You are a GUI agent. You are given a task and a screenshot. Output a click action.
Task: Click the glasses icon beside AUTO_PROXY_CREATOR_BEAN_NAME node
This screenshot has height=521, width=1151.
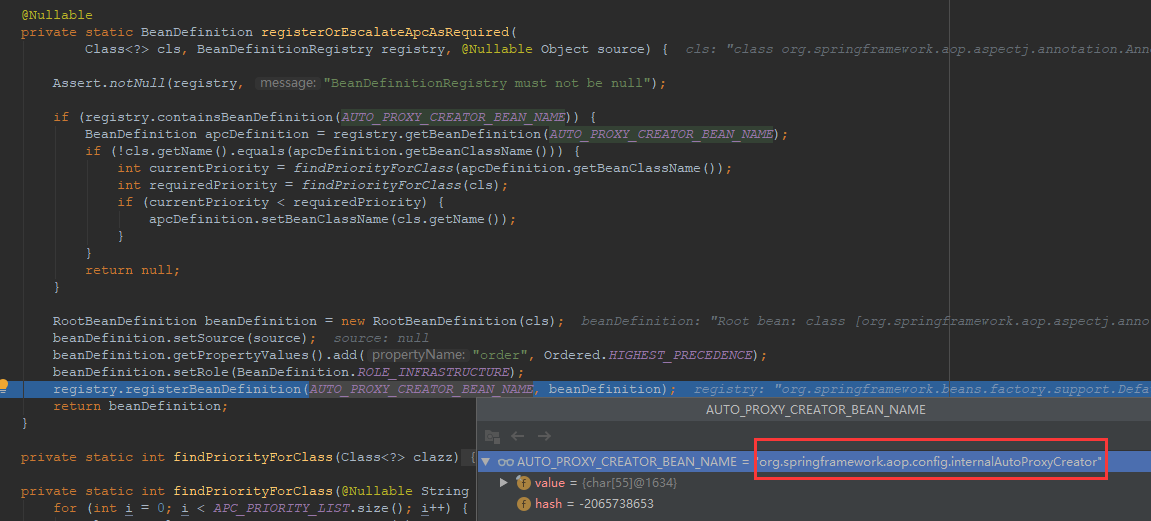506,462
